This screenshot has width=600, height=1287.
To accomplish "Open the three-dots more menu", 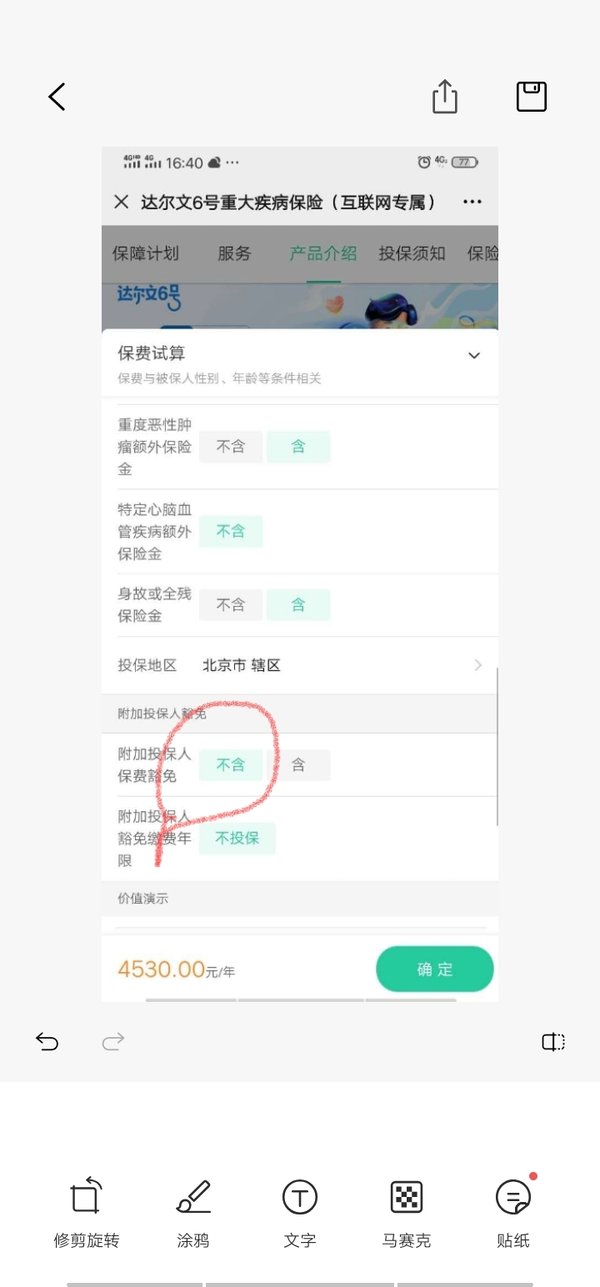I will pyautogui.click(x=472, y=202).
